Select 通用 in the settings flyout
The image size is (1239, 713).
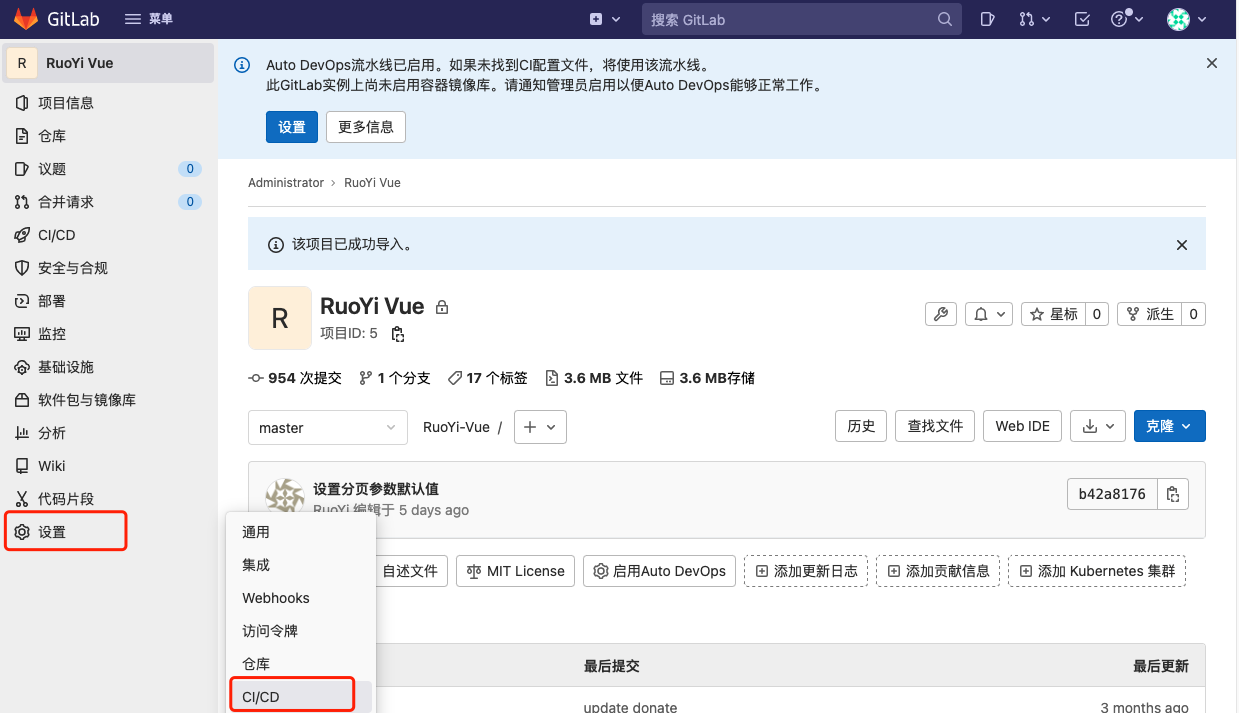pos(300,532)
